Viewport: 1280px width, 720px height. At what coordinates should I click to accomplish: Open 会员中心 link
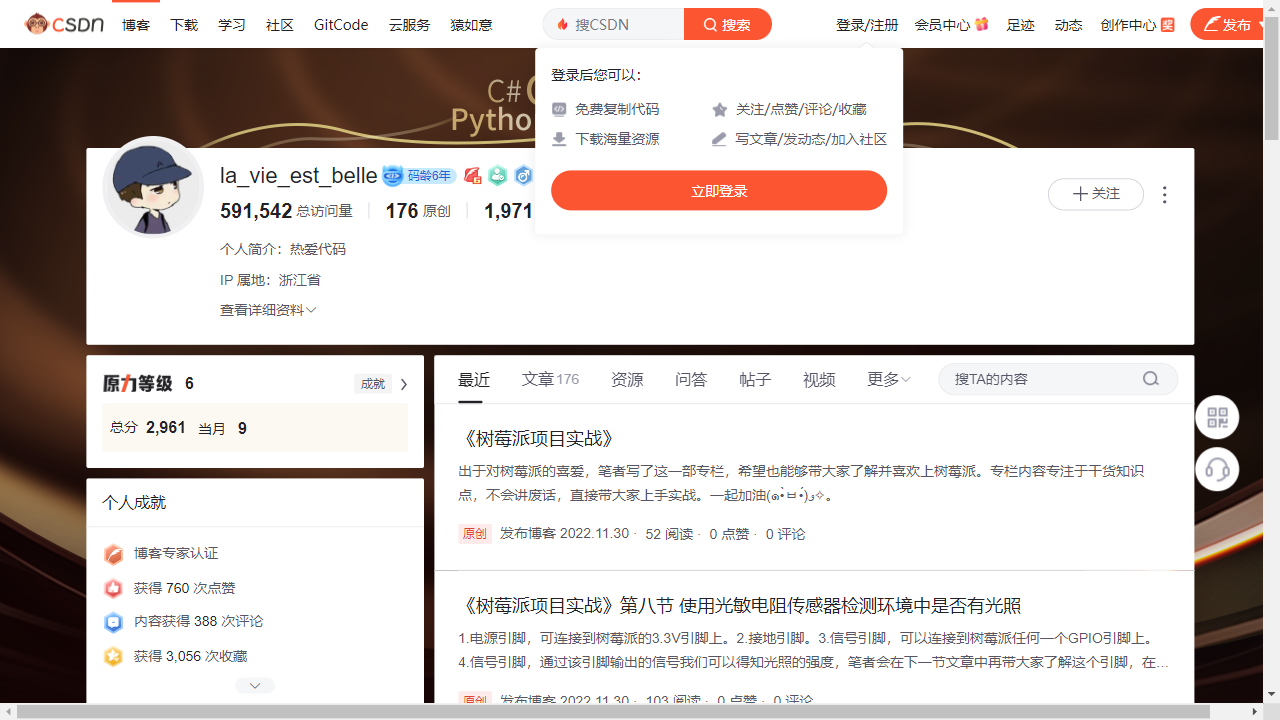click(x=942, y=25)
